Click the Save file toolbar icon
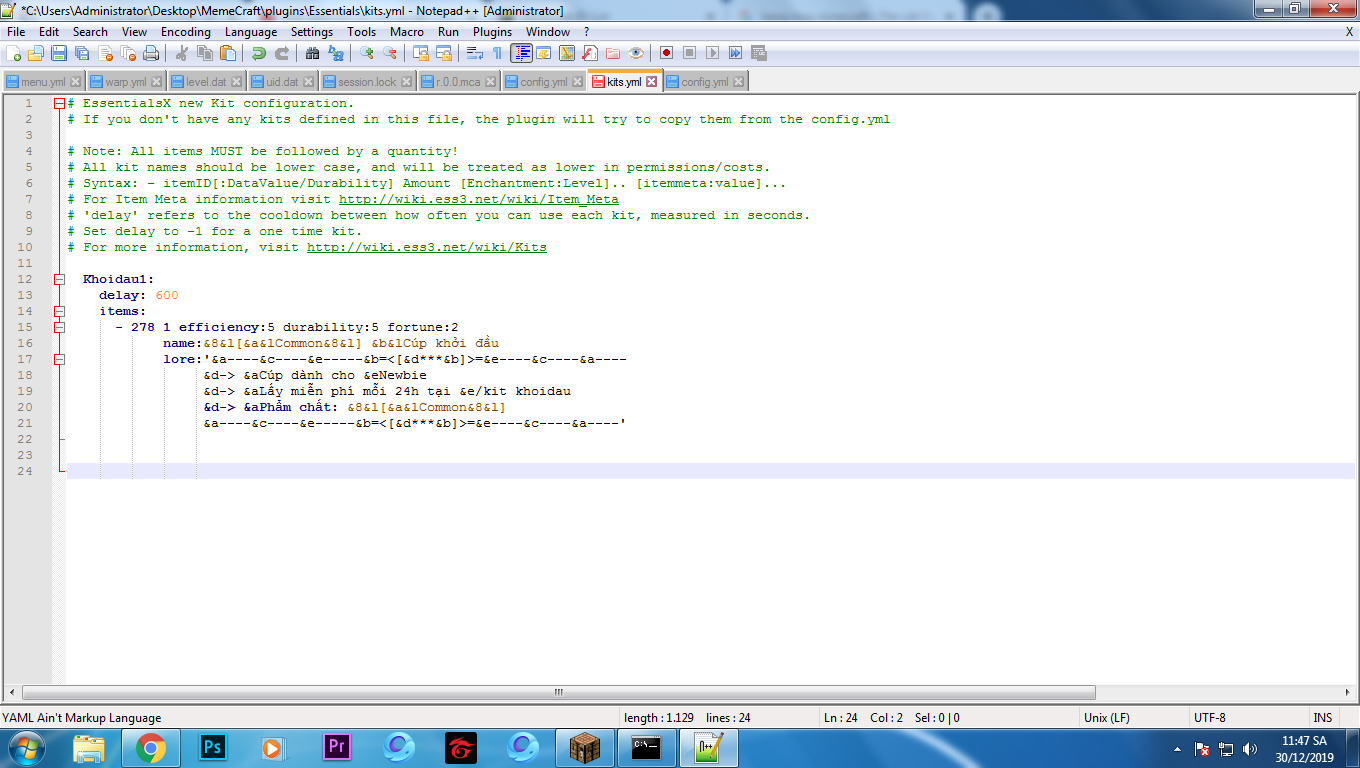 (59, 53)
